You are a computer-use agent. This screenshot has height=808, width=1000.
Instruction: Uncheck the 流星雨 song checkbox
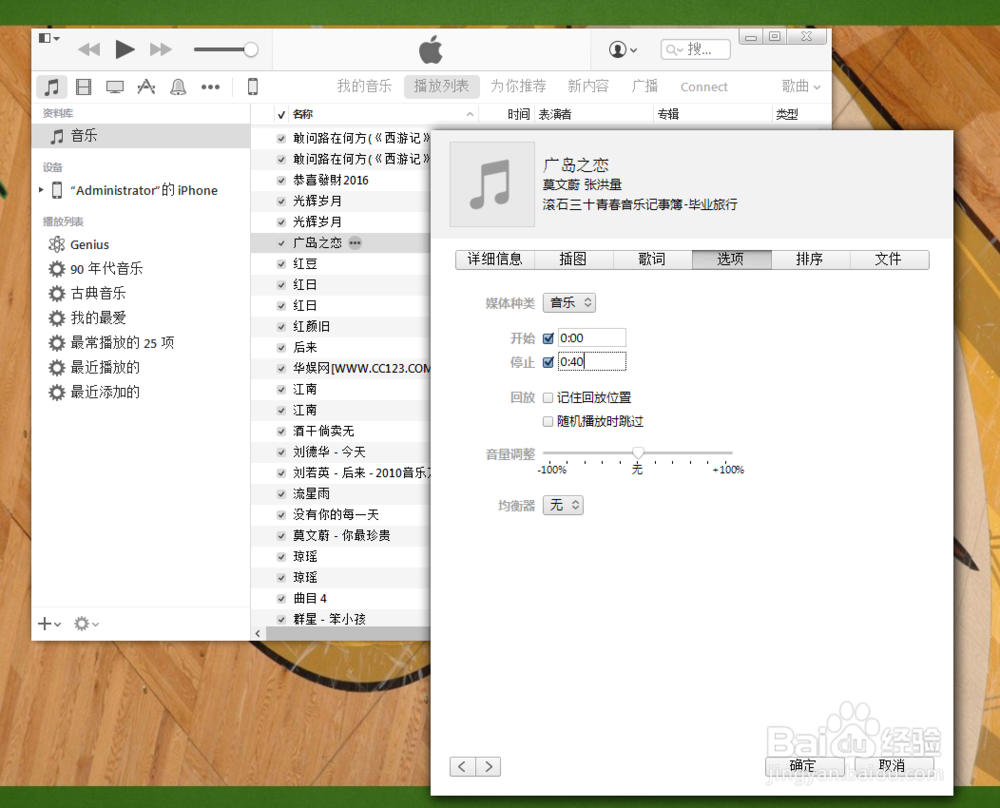coord(281,494)
